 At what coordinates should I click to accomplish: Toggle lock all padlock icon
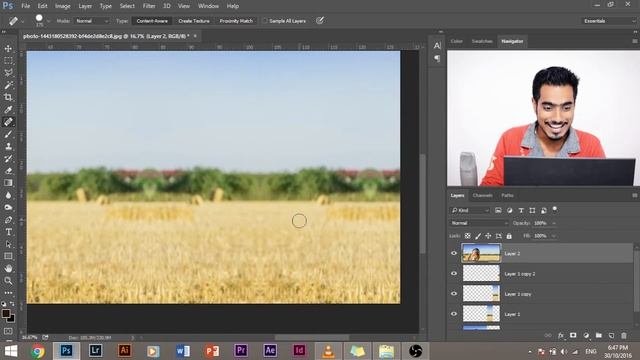coord(509,236)
